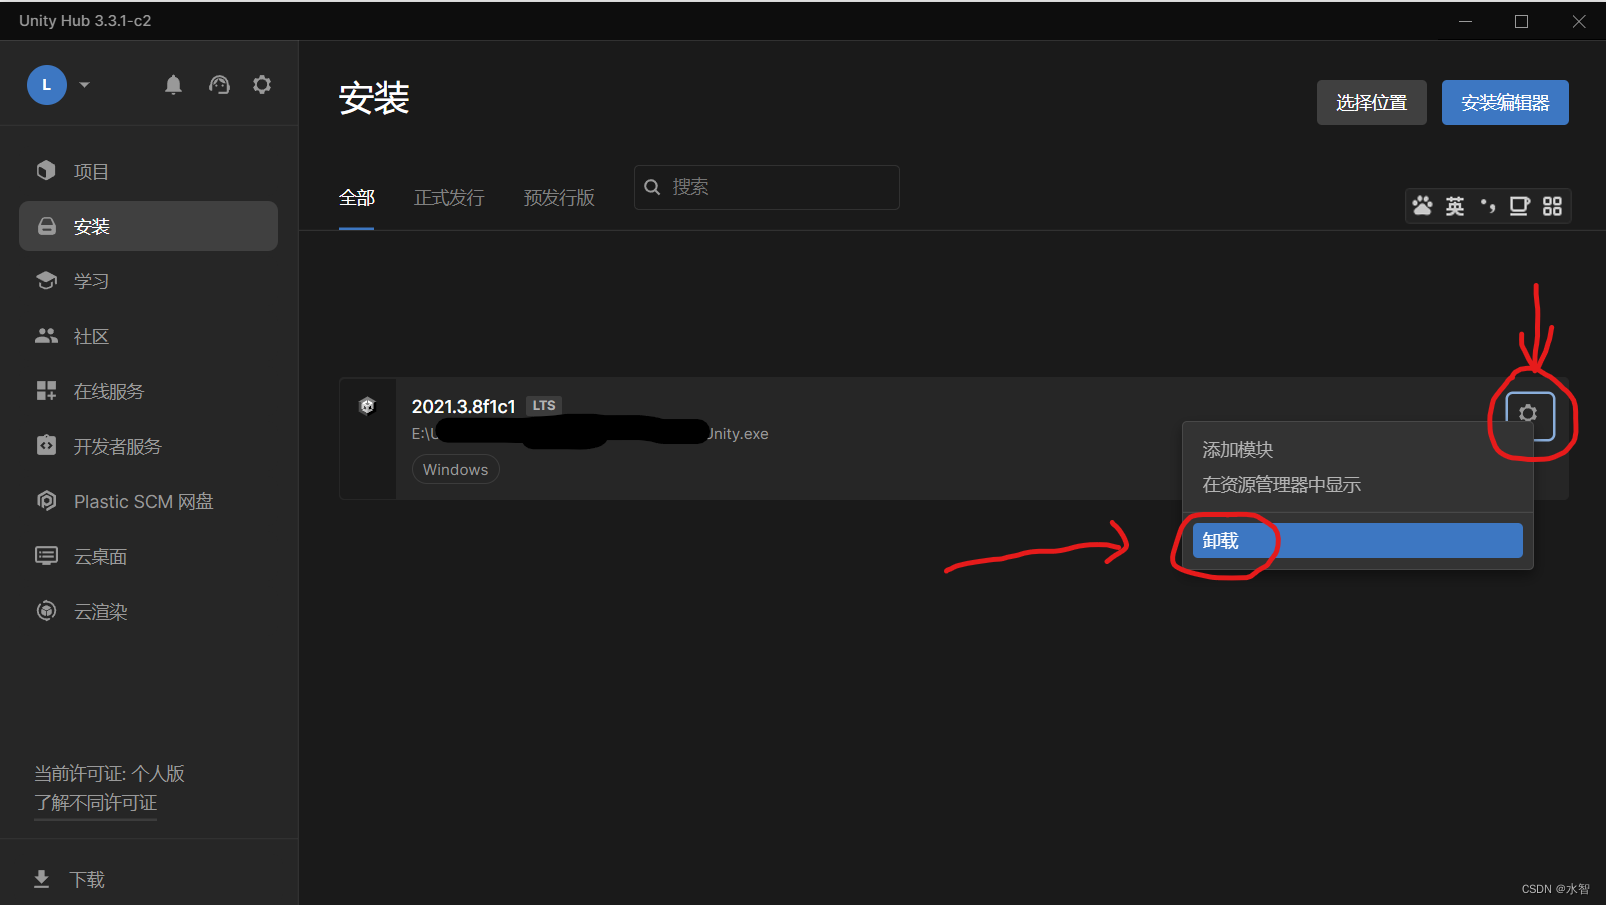
Task: Click the magnifier icon in search box
Action: 652,187
